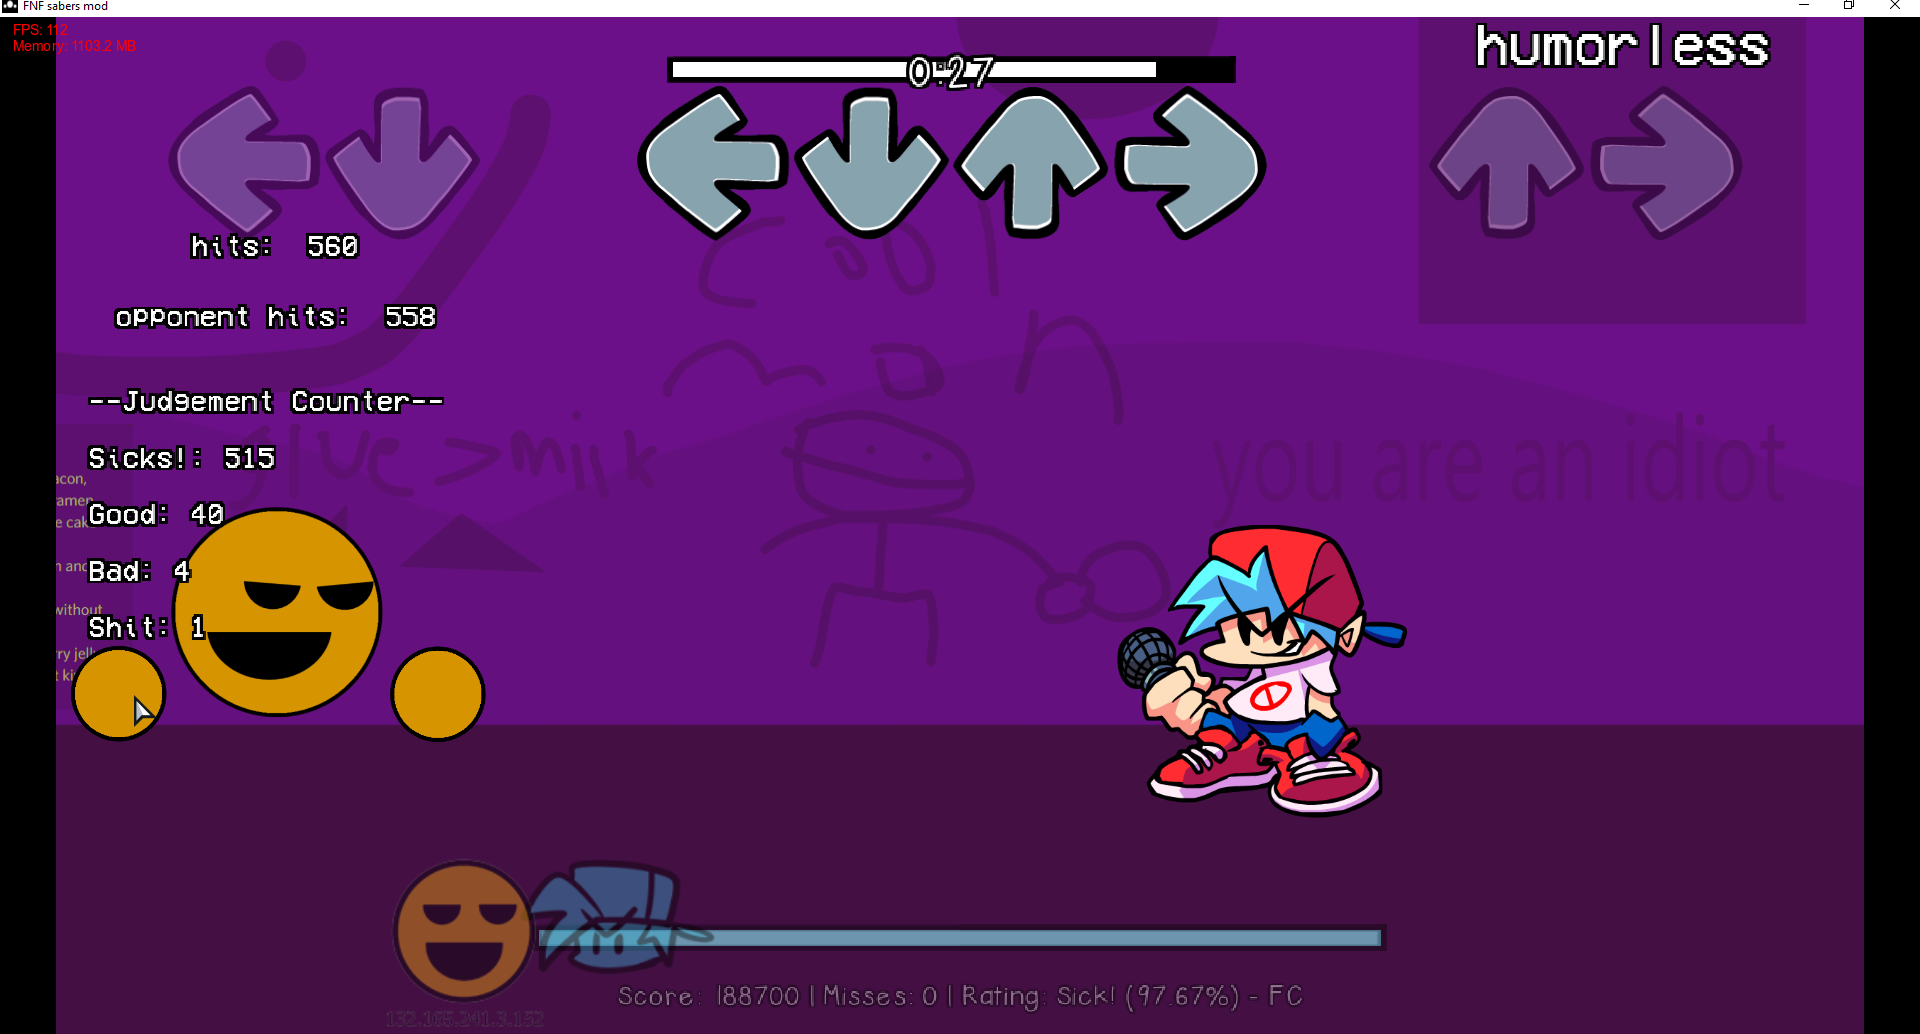The height and width of the screenshot is (1034, 1920).
Task: Click the 'FNF sabers mod' window title
Action: (65, 6)
